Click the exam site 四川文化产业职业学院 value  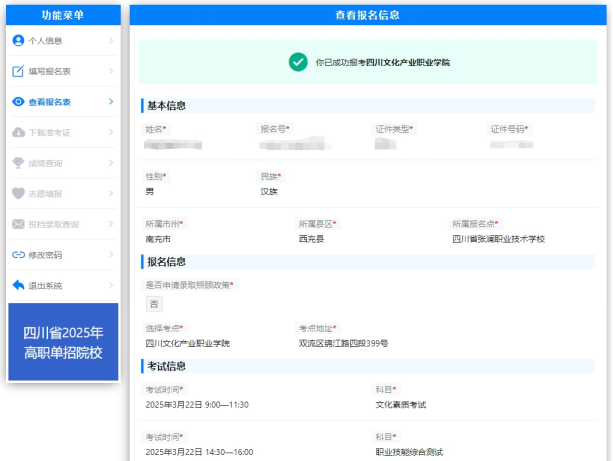pyautogui.click(x=188, y=343)
